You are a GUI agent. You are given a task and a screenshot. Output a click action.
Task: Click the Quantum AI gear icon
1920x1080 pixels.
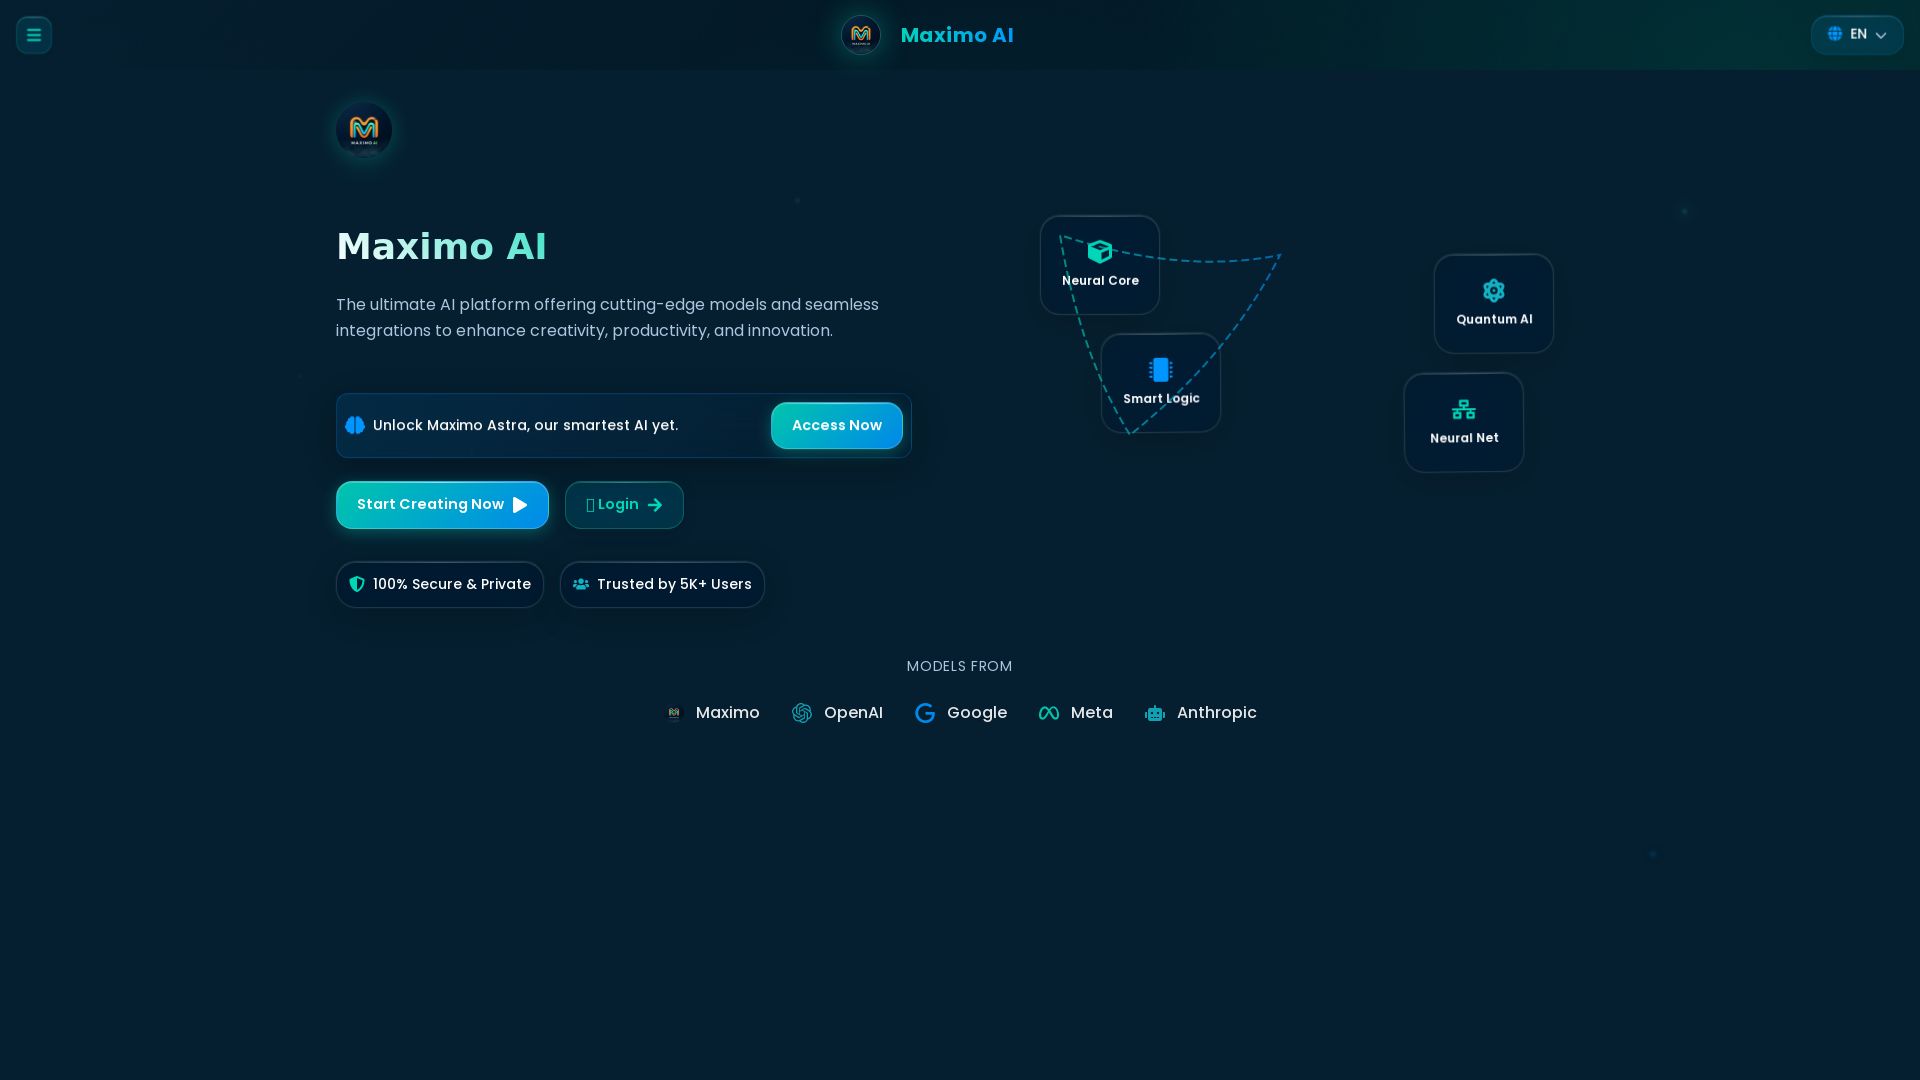[x=1493, y=290]
